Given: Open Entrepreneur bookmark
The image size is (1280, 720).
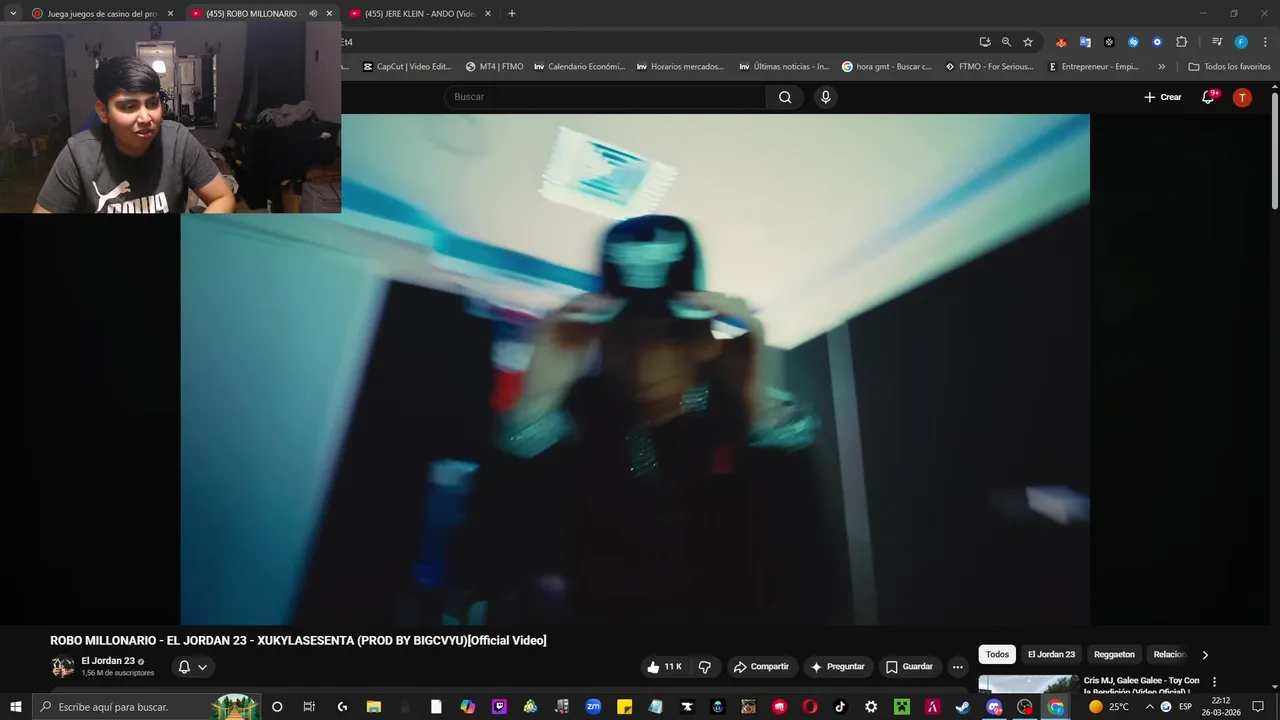Looking at the screenshot, I should [1093, 67].
